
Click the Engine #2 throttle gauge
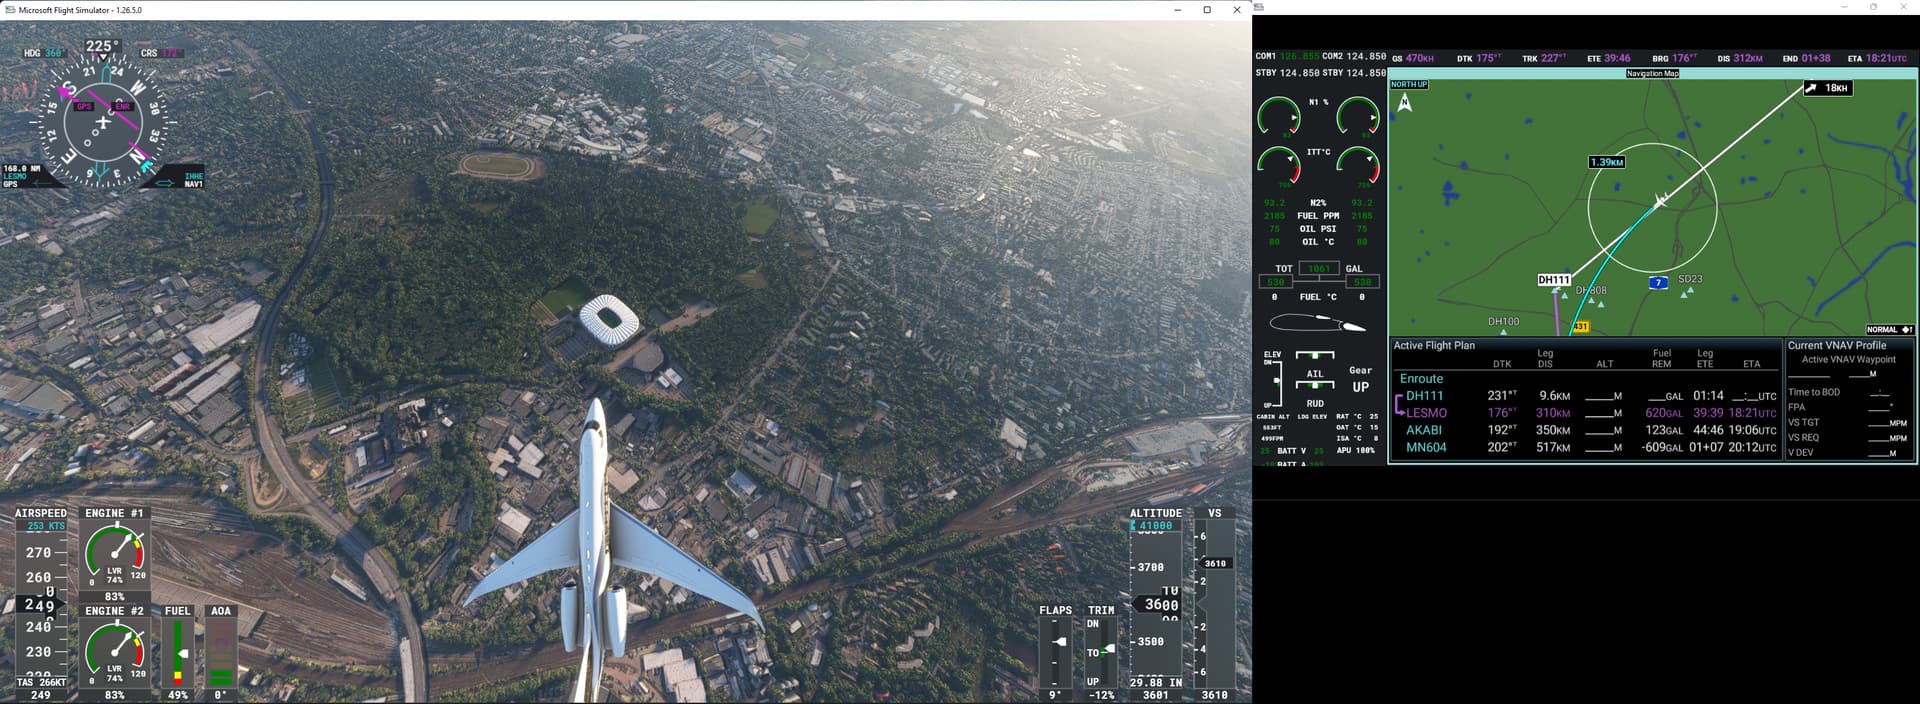pyautogui.click(x=115, y=653)
